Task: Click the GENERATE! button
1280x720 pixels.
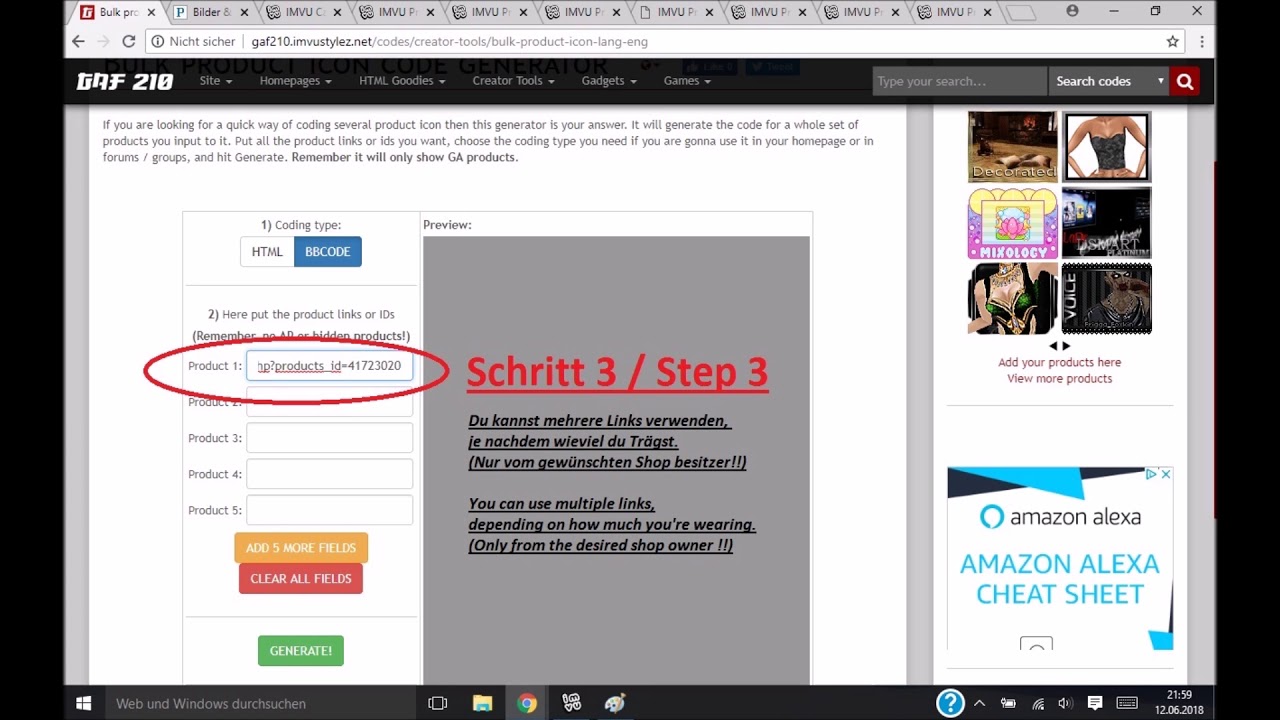Action: 300,650
